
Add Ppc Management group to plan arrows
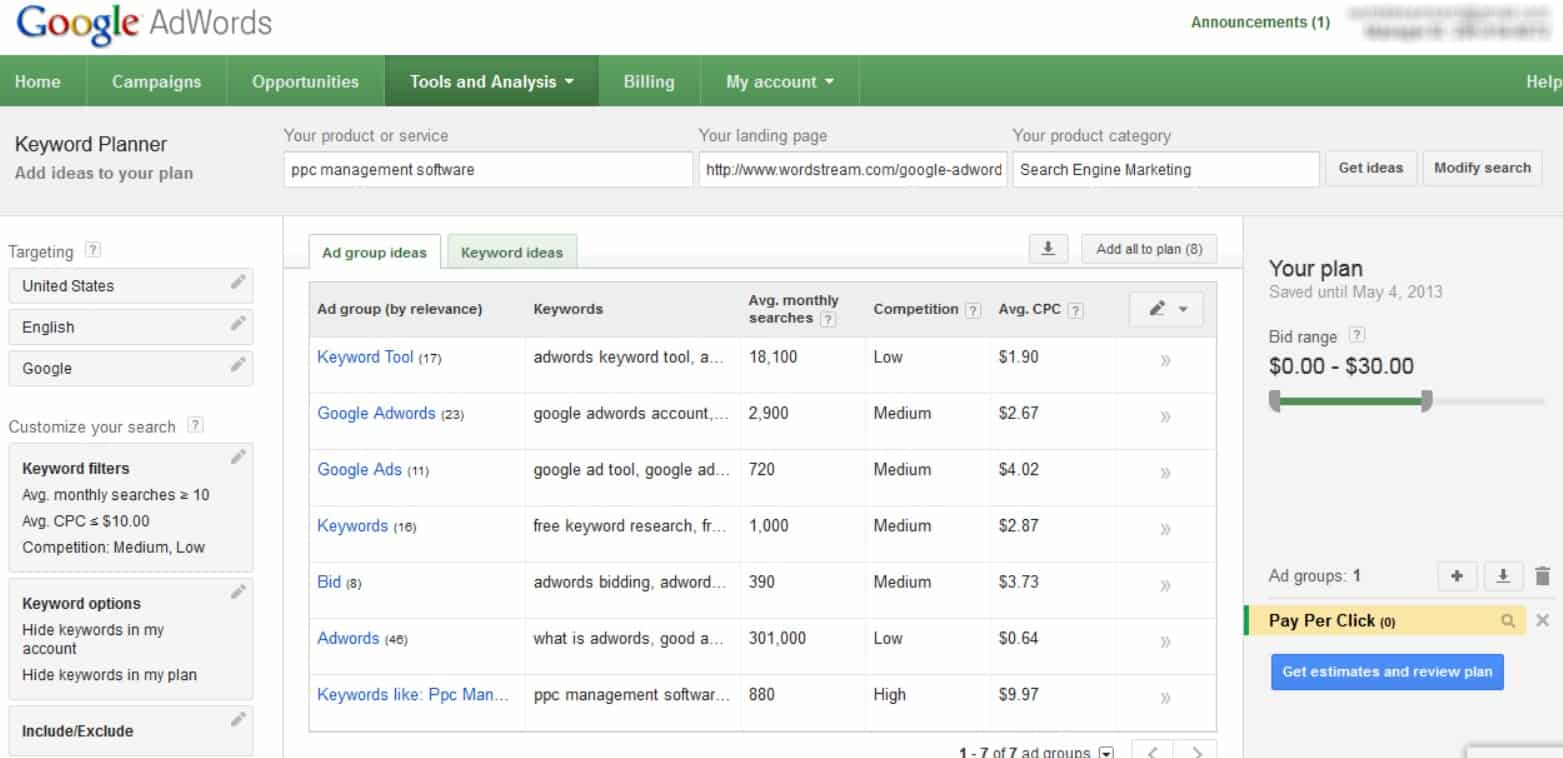[x=1165, y=698]
